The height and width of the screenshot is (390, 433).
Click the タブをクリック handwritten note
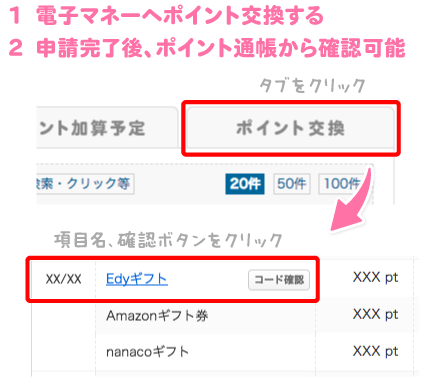click(312, 86)
